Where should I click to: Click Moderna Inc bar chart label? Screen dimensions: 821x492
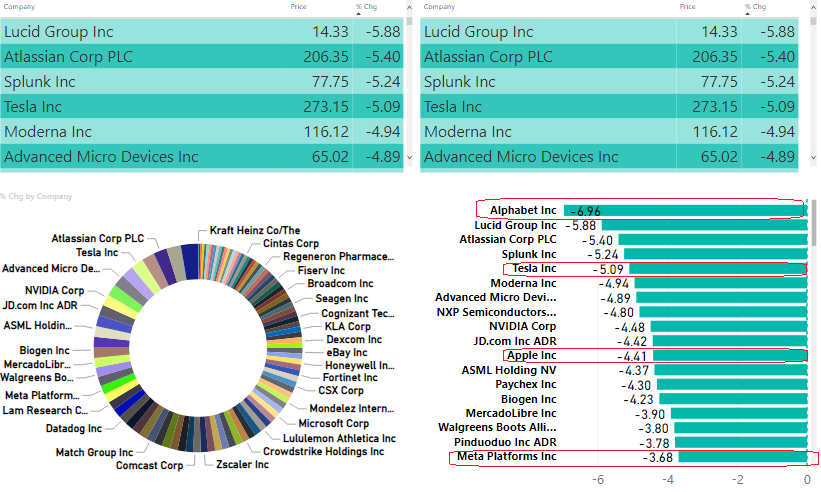[523, 283]
